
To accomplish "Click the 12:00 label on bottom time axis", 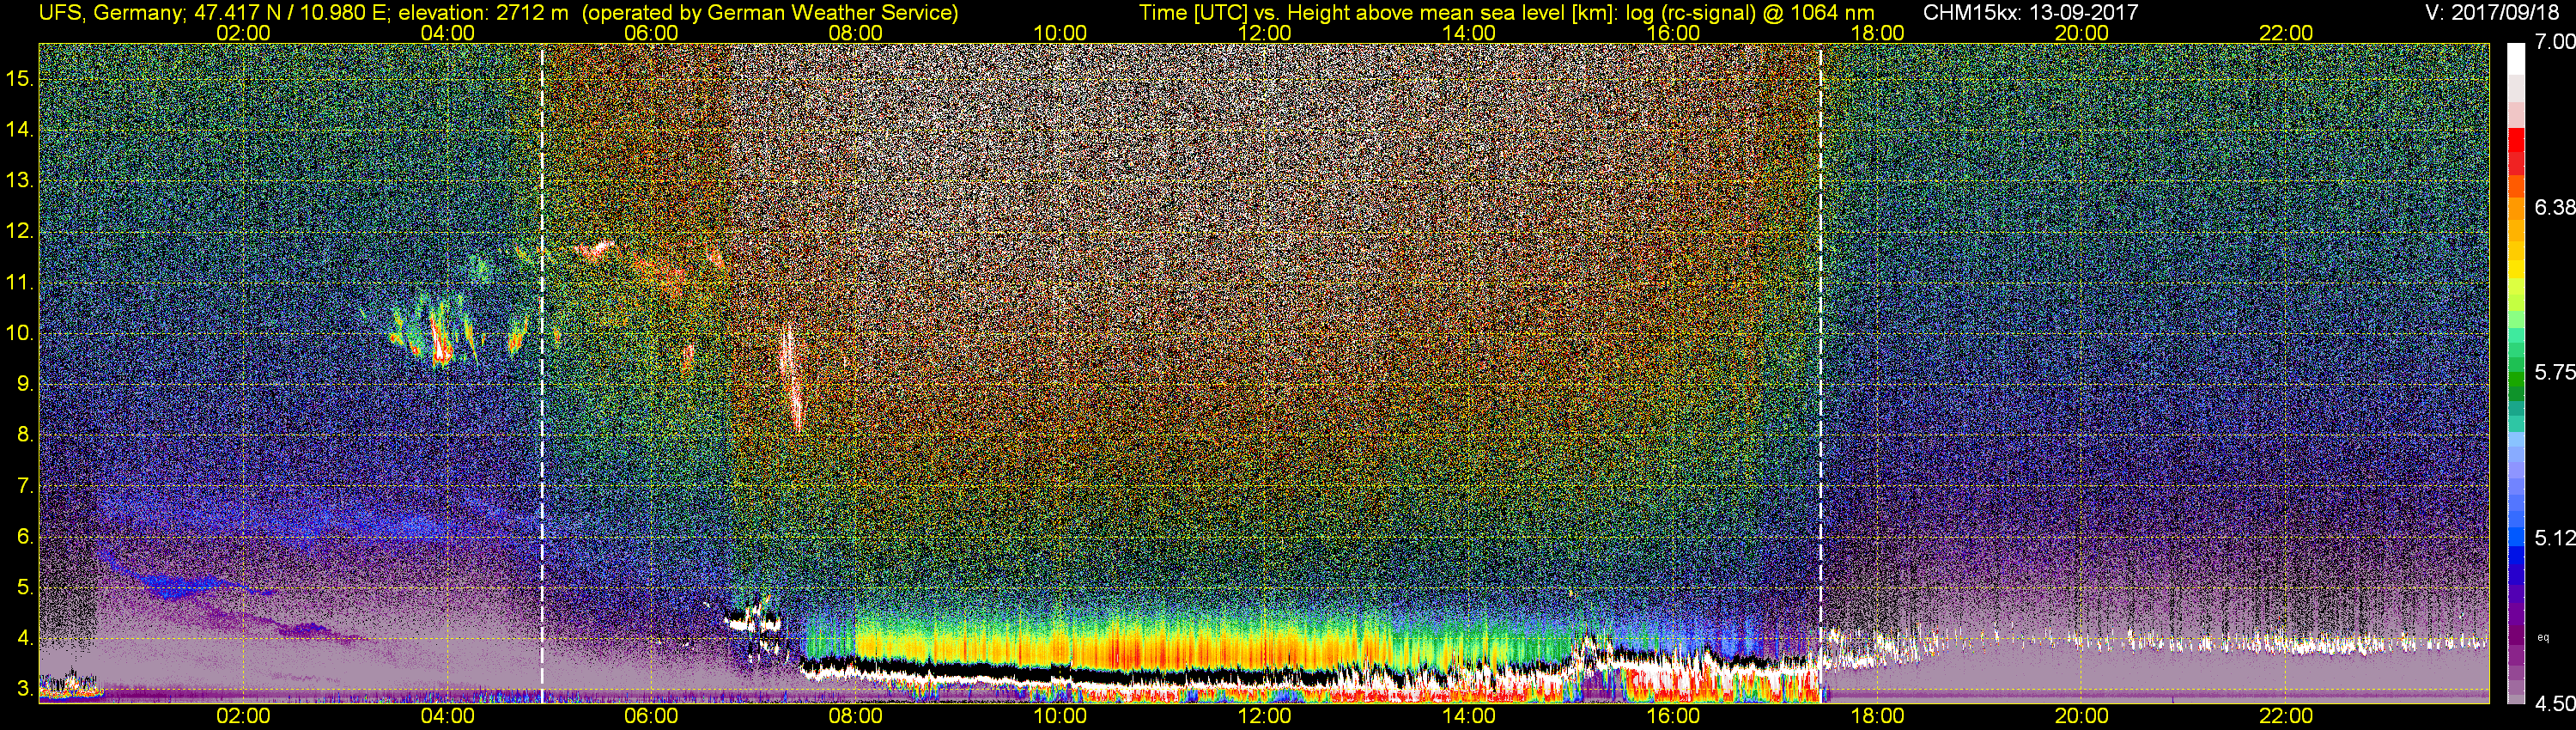I will 1264,716.
